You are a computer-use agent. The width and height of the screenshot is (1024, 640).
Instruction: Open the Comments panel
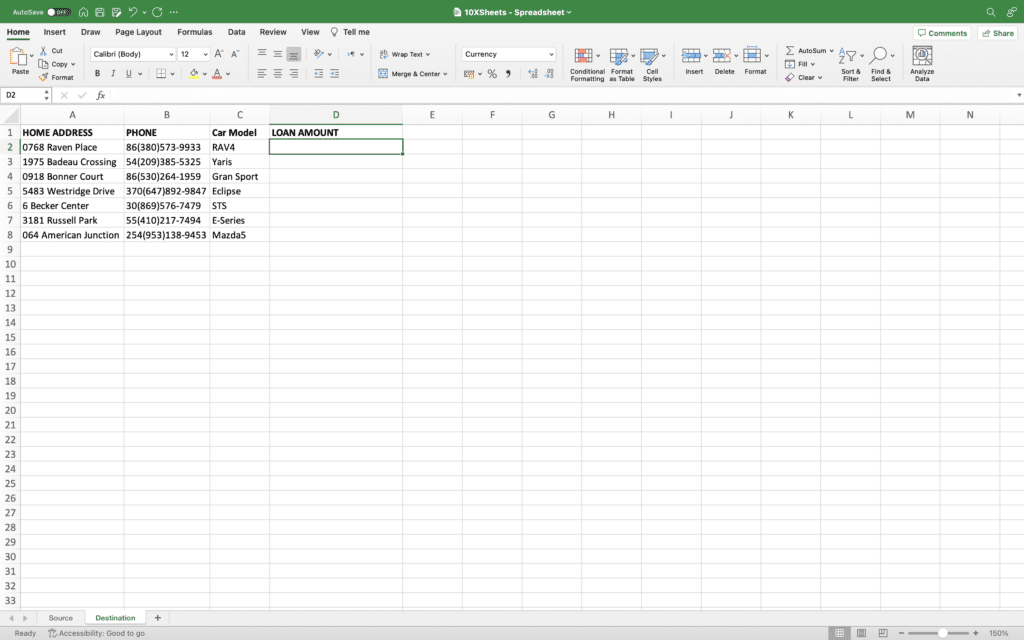coord(941,32)
